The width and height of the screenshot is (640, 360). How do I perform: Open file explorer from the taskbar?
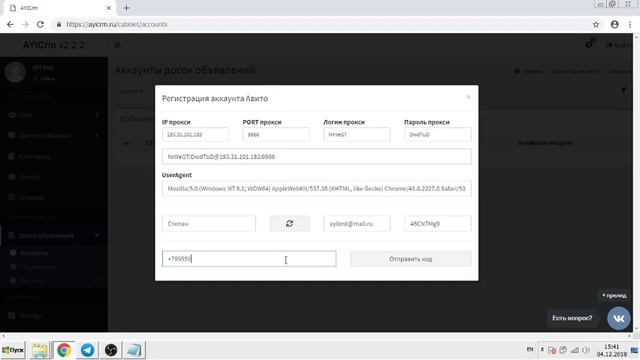(x=40, y=350)
